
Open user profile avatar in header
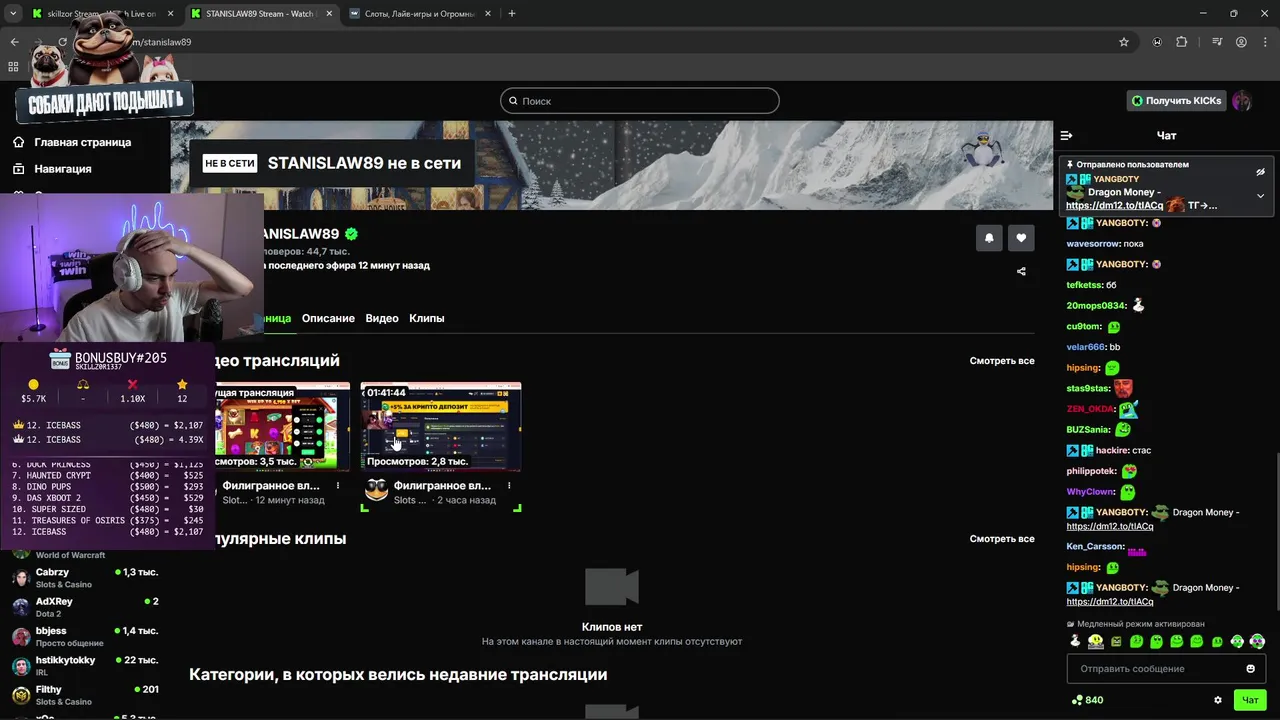point(1242,101)
